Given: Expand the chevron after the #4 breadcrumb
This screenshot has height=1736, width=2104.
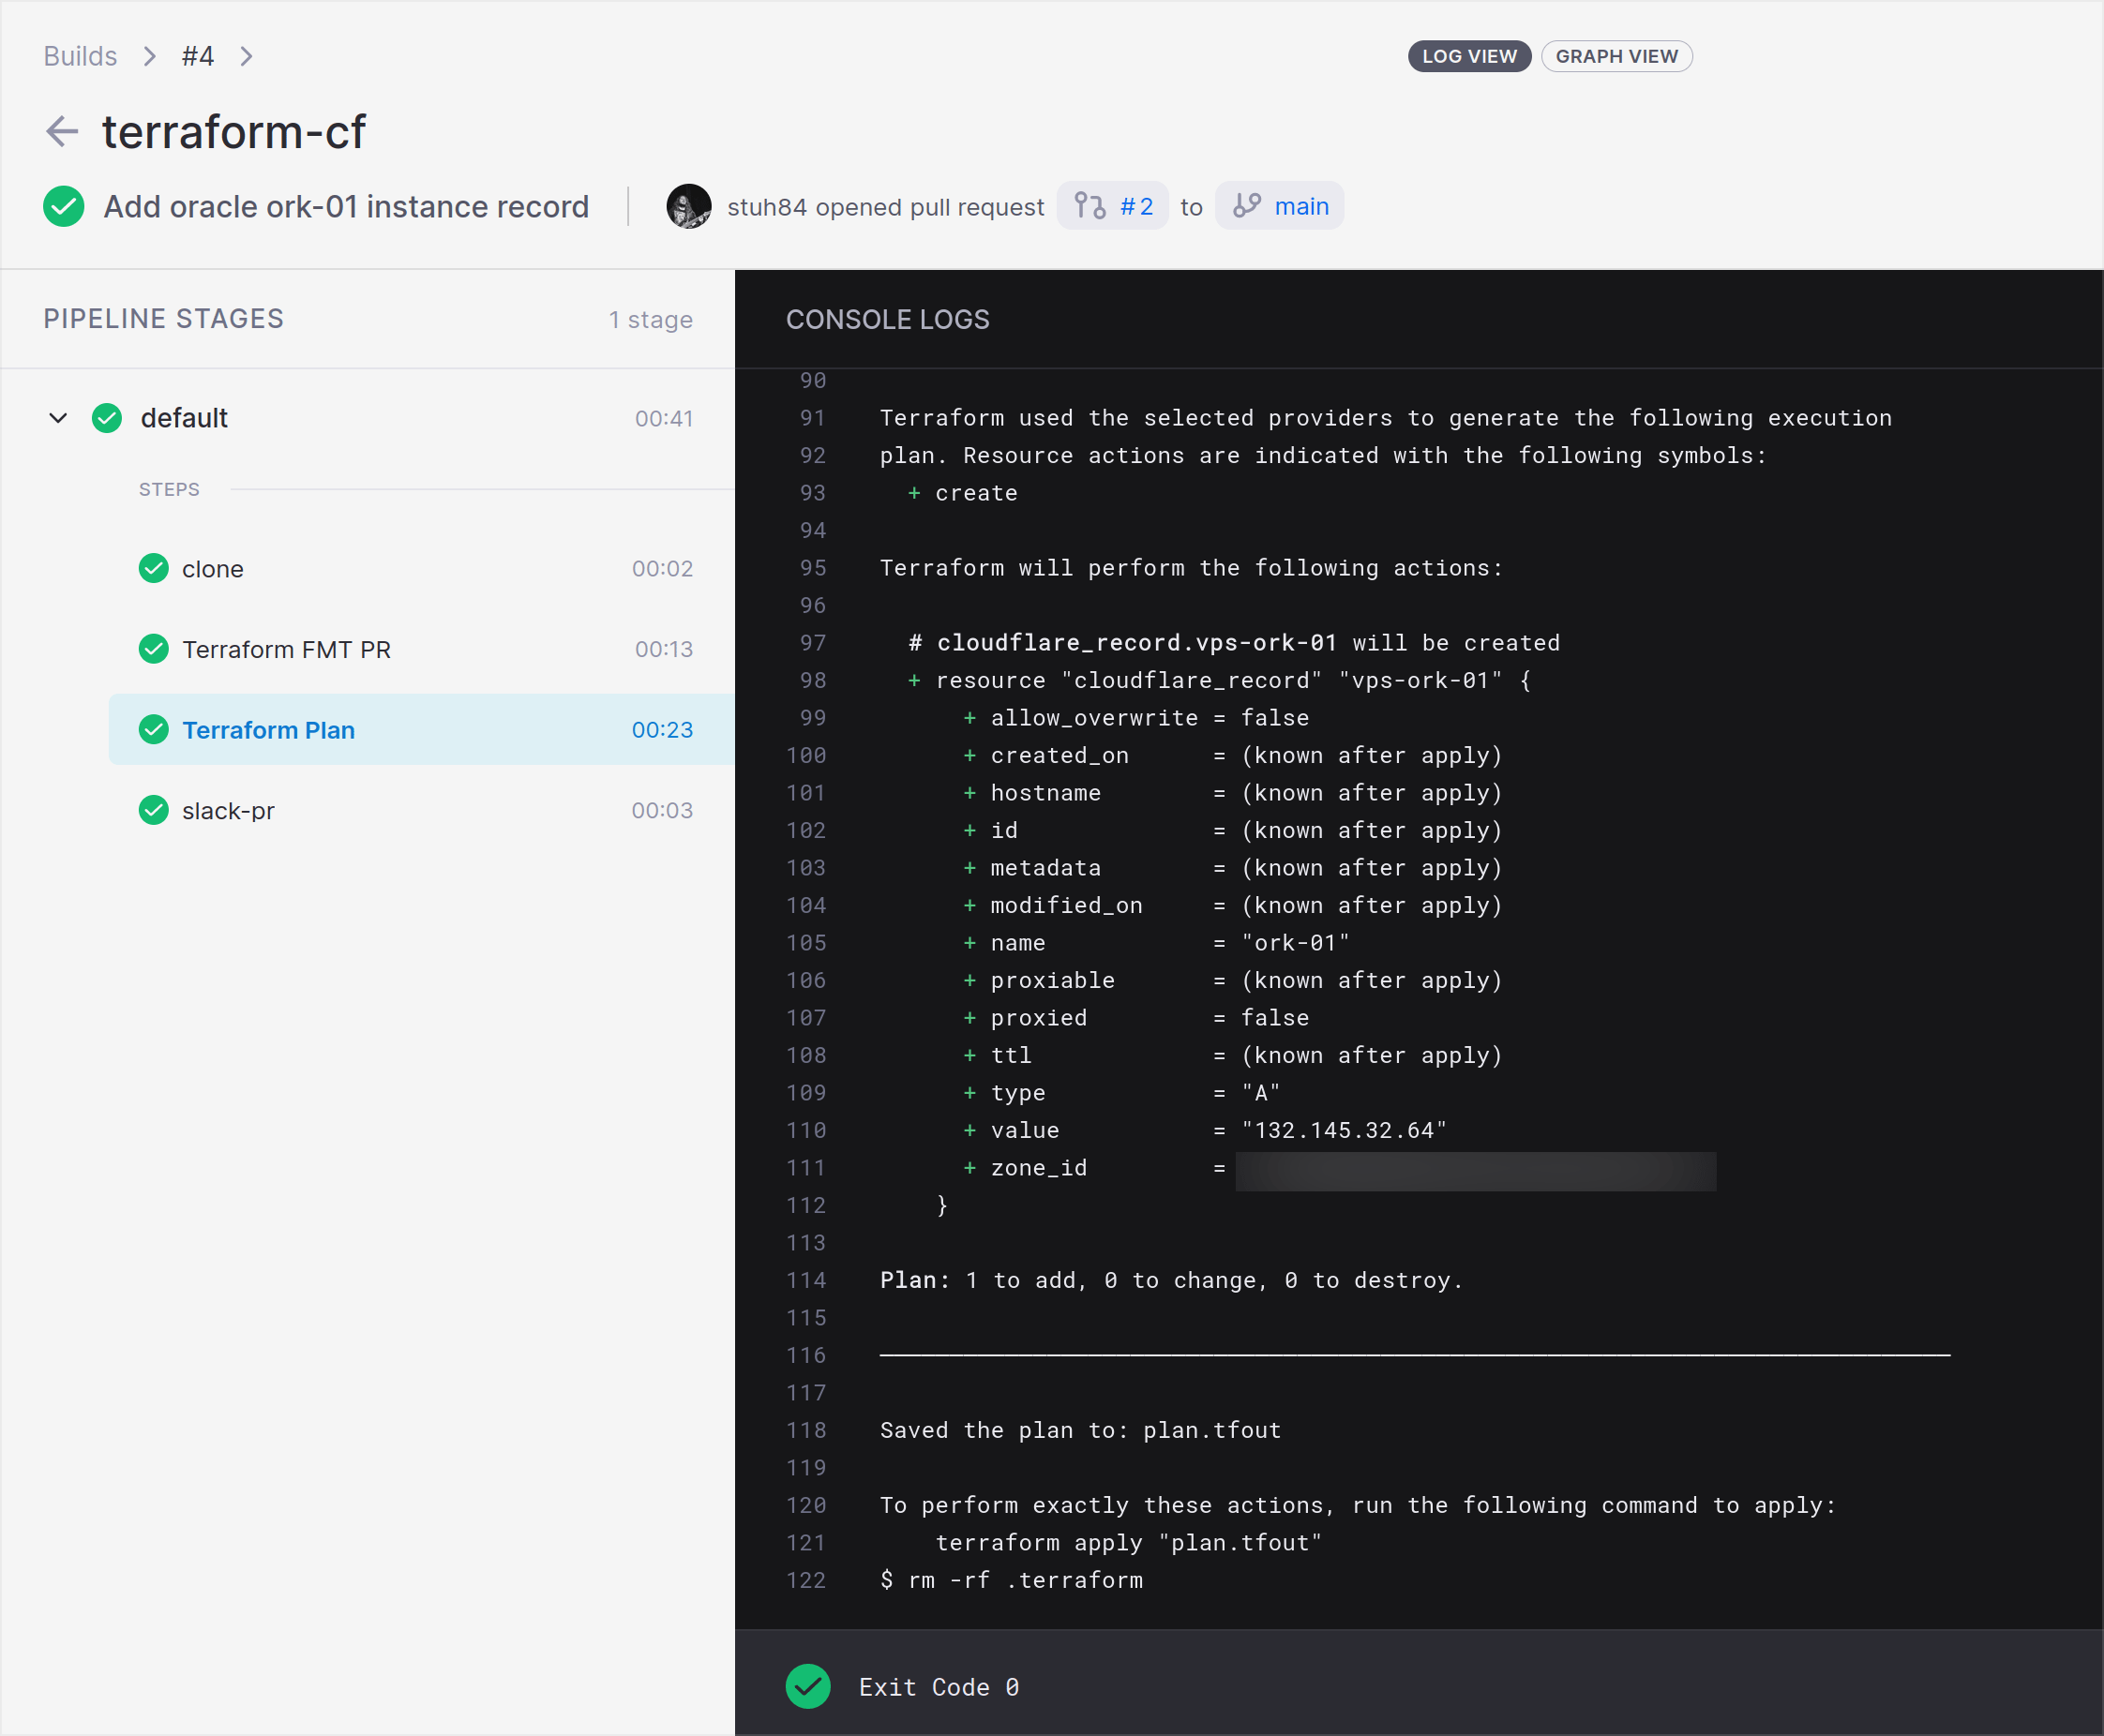Looking at the screenshot, I should (x=246, y=56).
